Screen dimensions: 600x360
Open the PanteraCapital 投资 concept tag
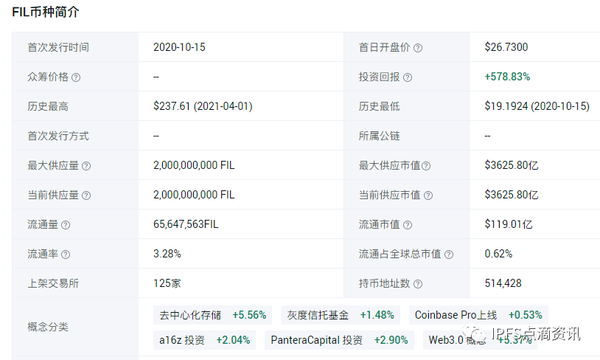[x=339, y=340]
